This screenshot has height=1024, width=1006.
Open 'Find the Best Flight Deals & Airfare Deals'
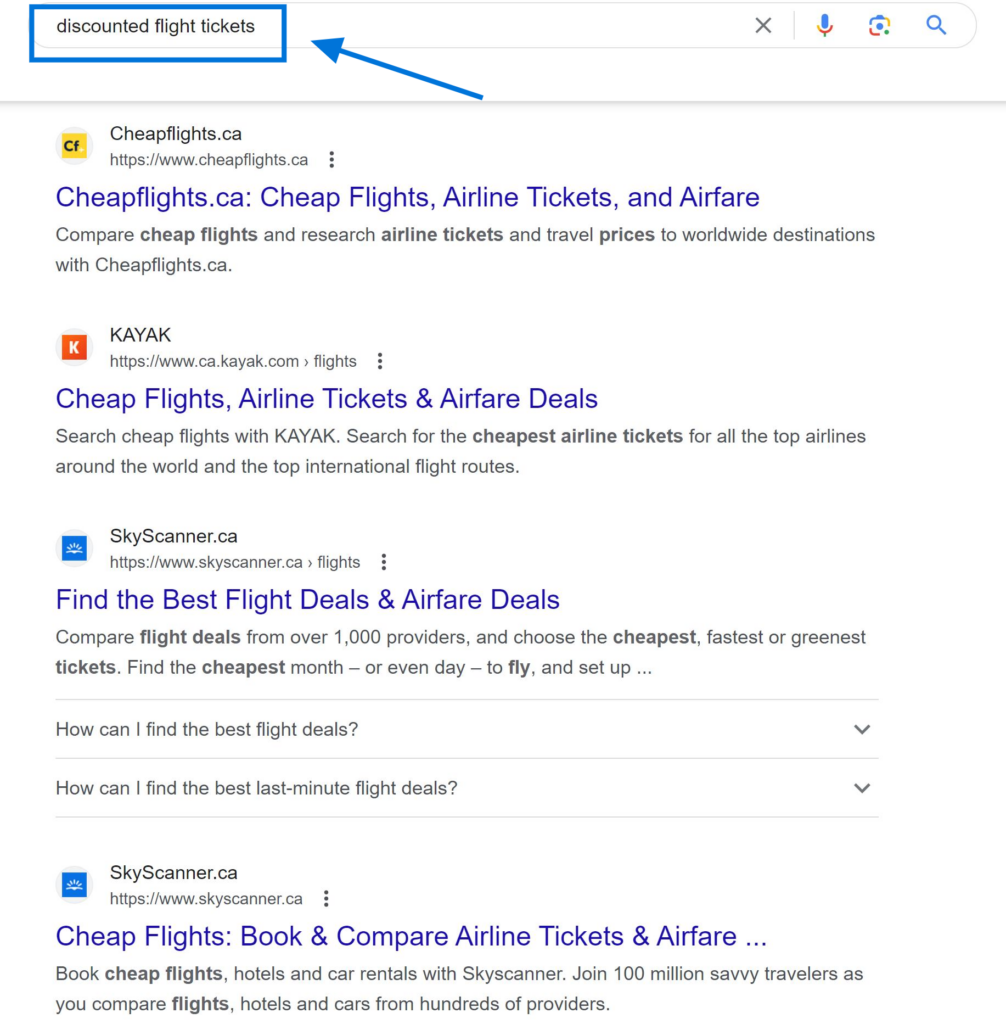307,600
